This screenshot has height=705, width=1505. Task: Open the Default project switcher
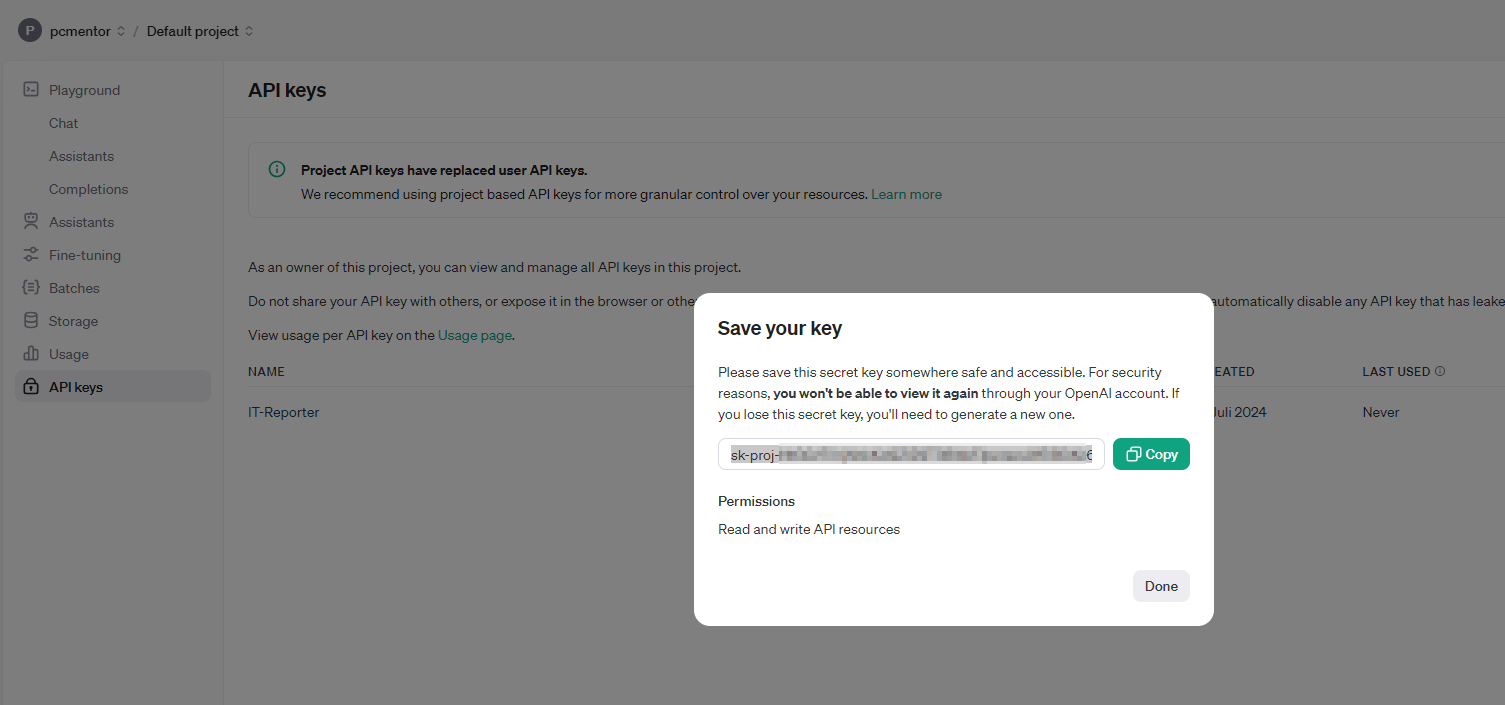coord(200,31)
